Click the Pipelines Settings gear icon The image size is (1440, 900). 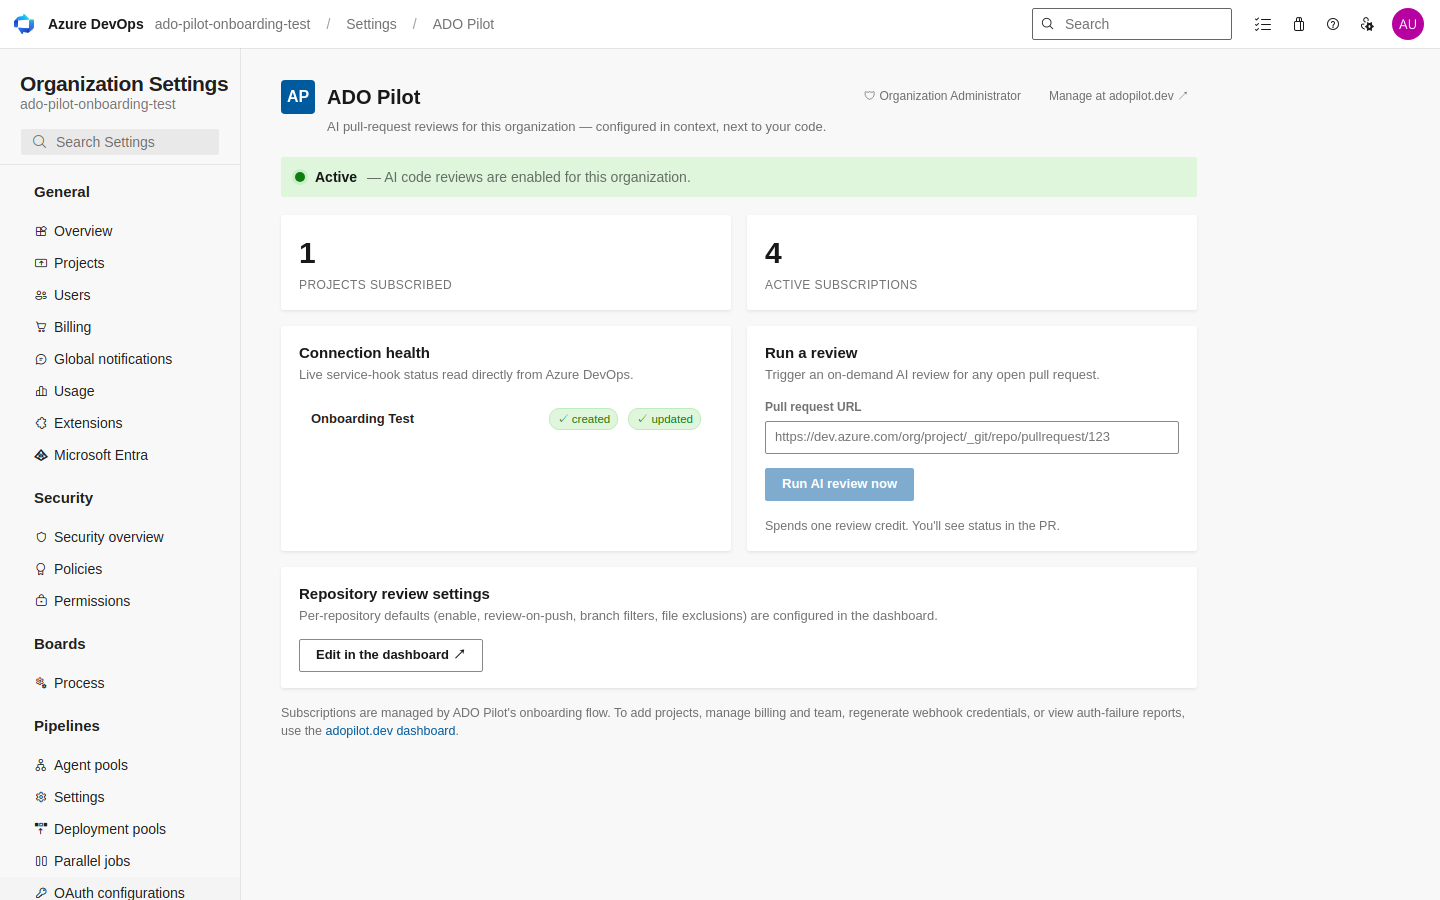click(41, 797)
